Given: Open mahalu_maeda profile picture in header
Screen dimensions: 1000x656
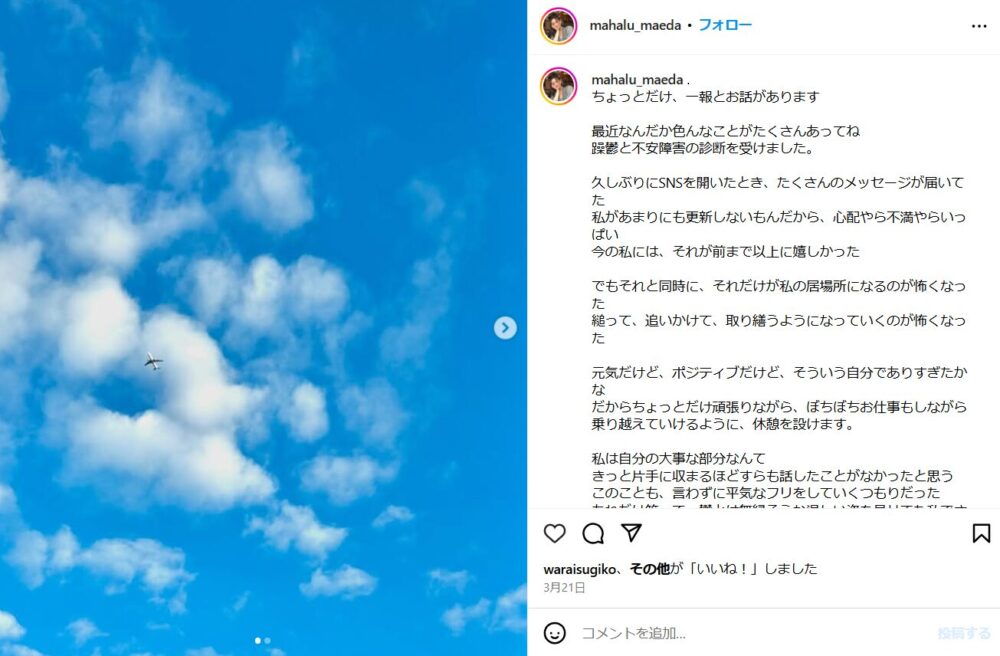Looking at the screenshot, I should [x=559, y=26].
